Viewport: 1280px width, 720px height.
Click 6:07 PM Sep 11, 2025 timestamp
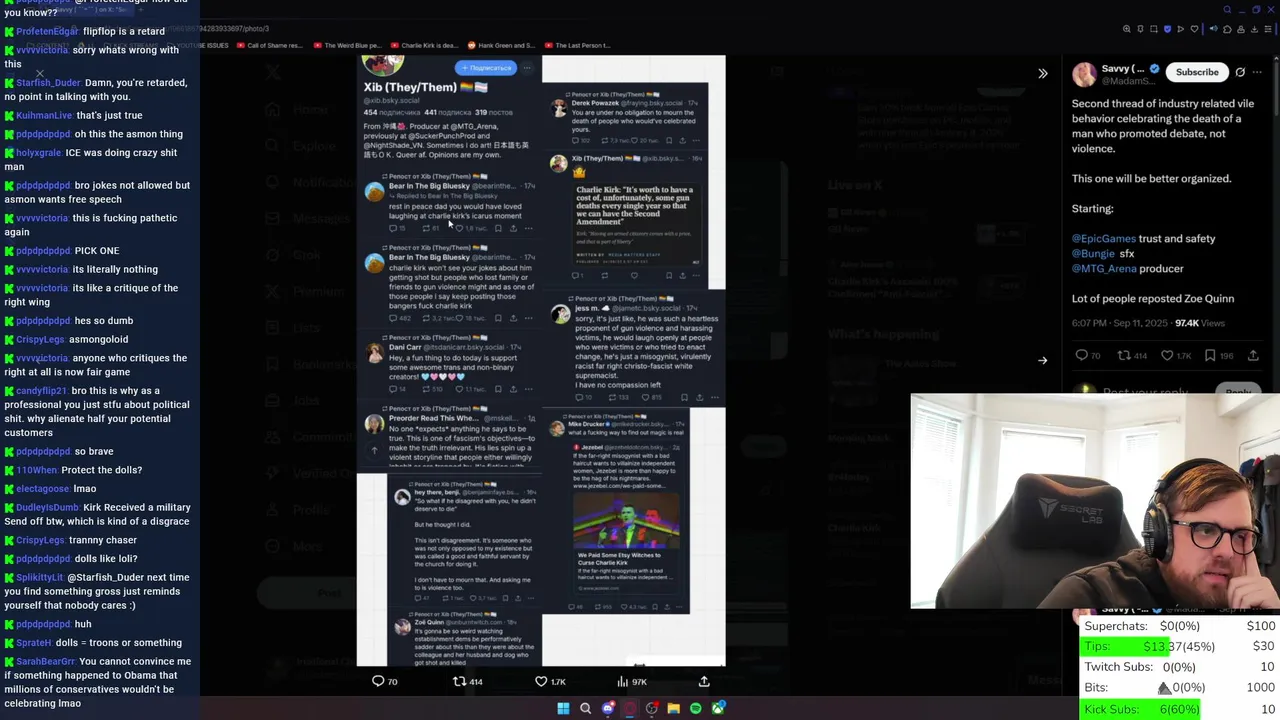(1120, 323)
